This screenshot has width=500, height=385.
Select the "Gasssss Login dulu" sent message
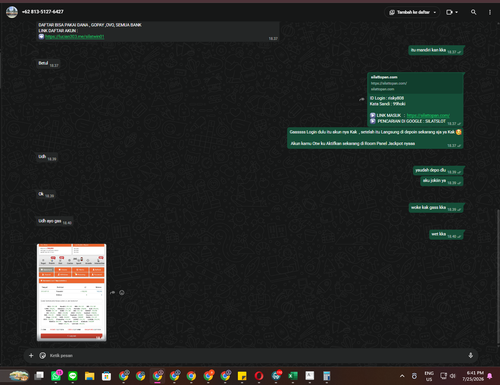tap(375, 138)
